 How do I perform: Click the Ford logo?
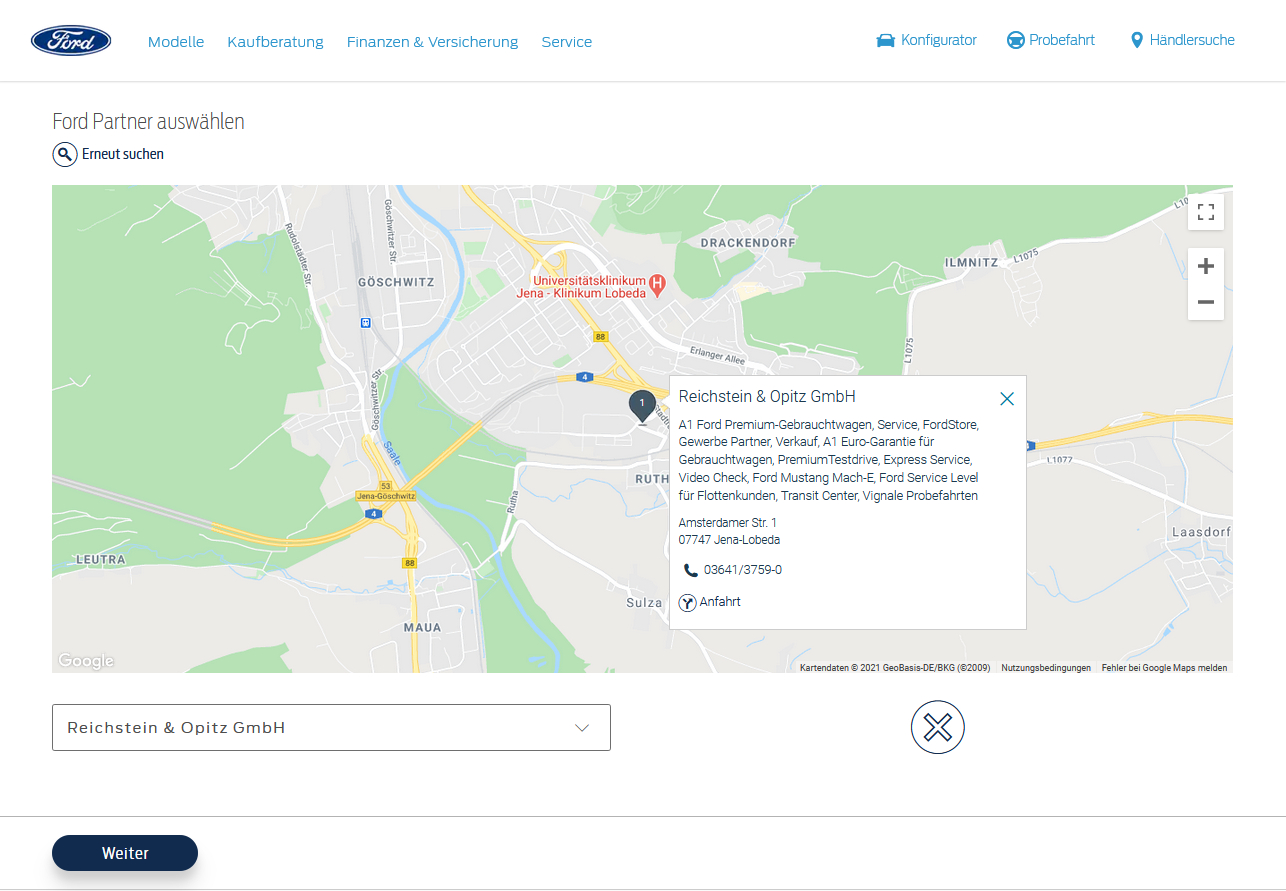click(x=71, y=41)
